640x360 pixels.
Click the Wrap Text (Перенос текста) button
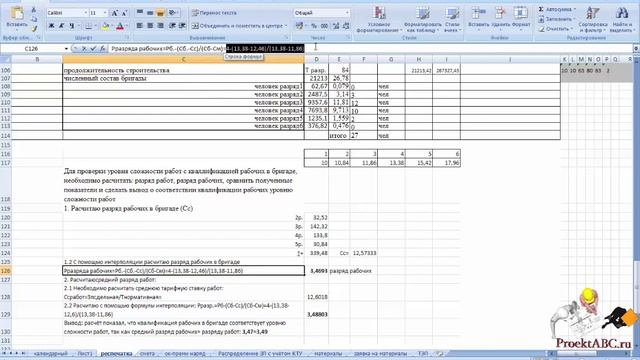(x=214, y=13)
